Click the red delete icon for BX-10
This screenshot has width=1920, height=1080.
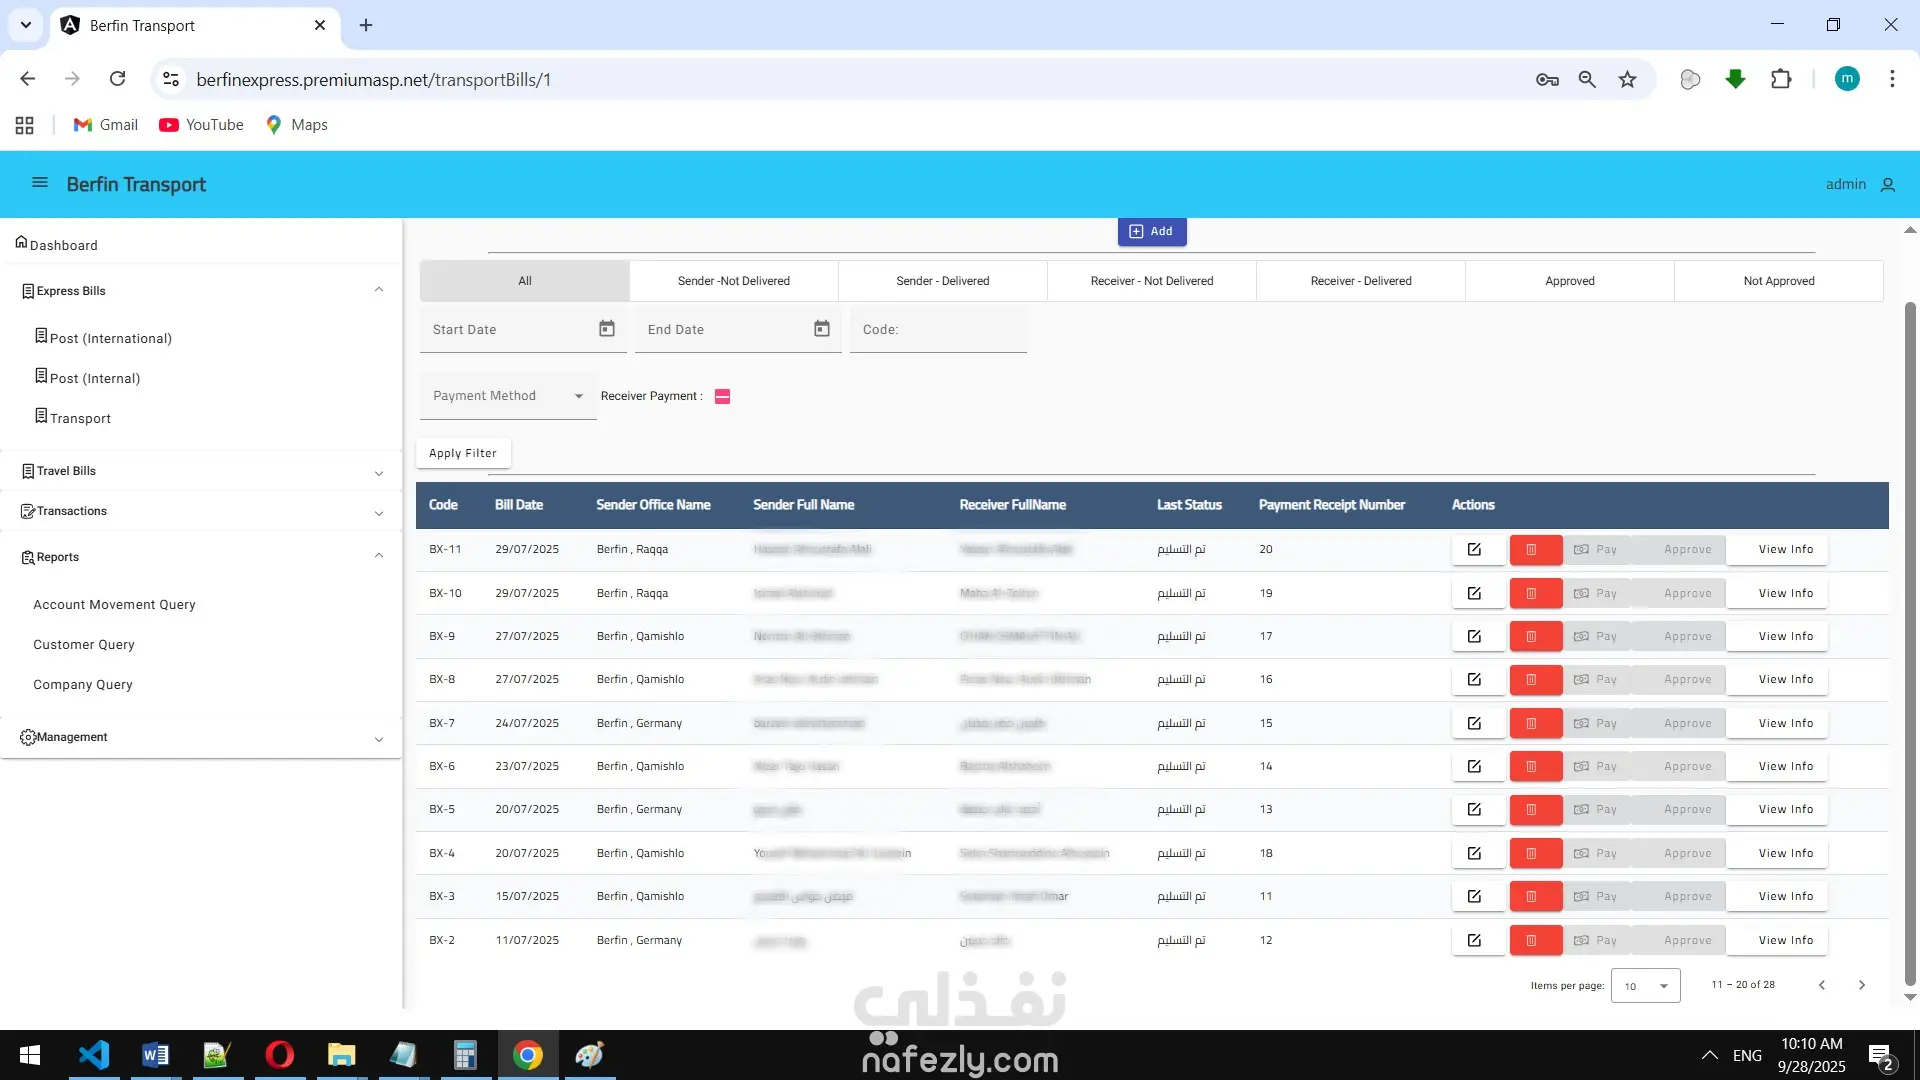pos(1531,593)
